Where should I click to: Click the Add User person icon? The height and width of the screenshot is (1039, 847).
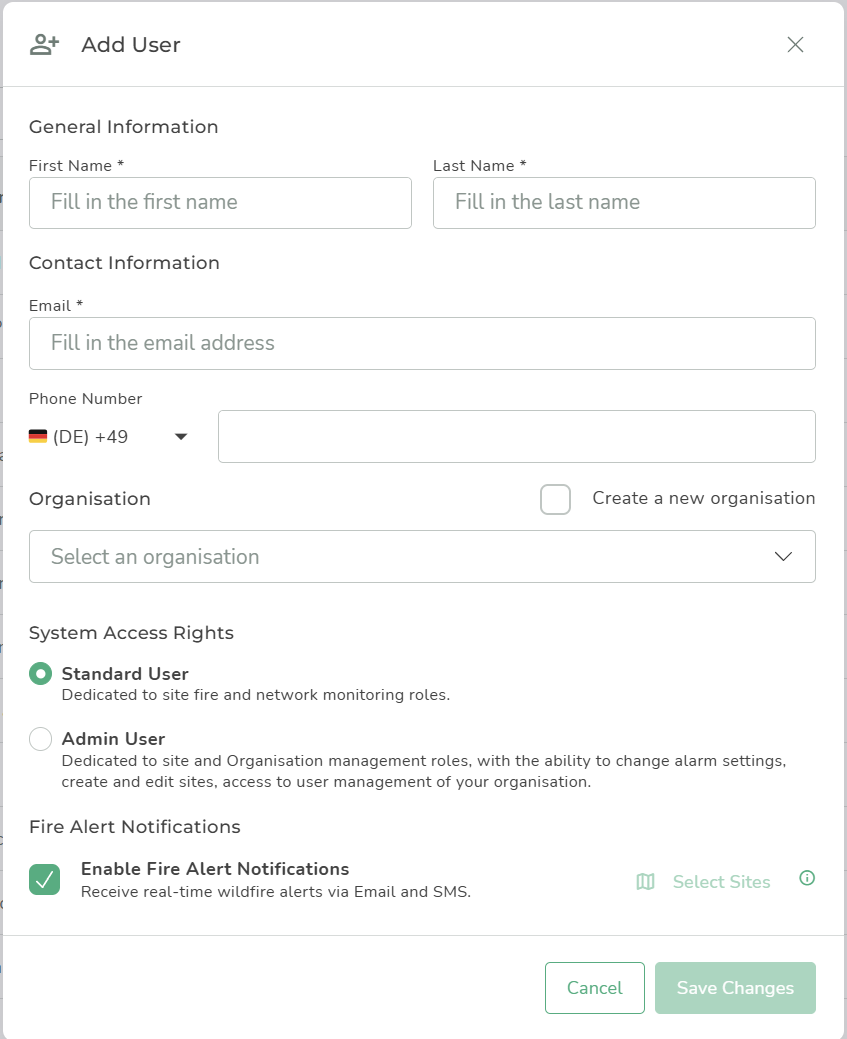44,44
